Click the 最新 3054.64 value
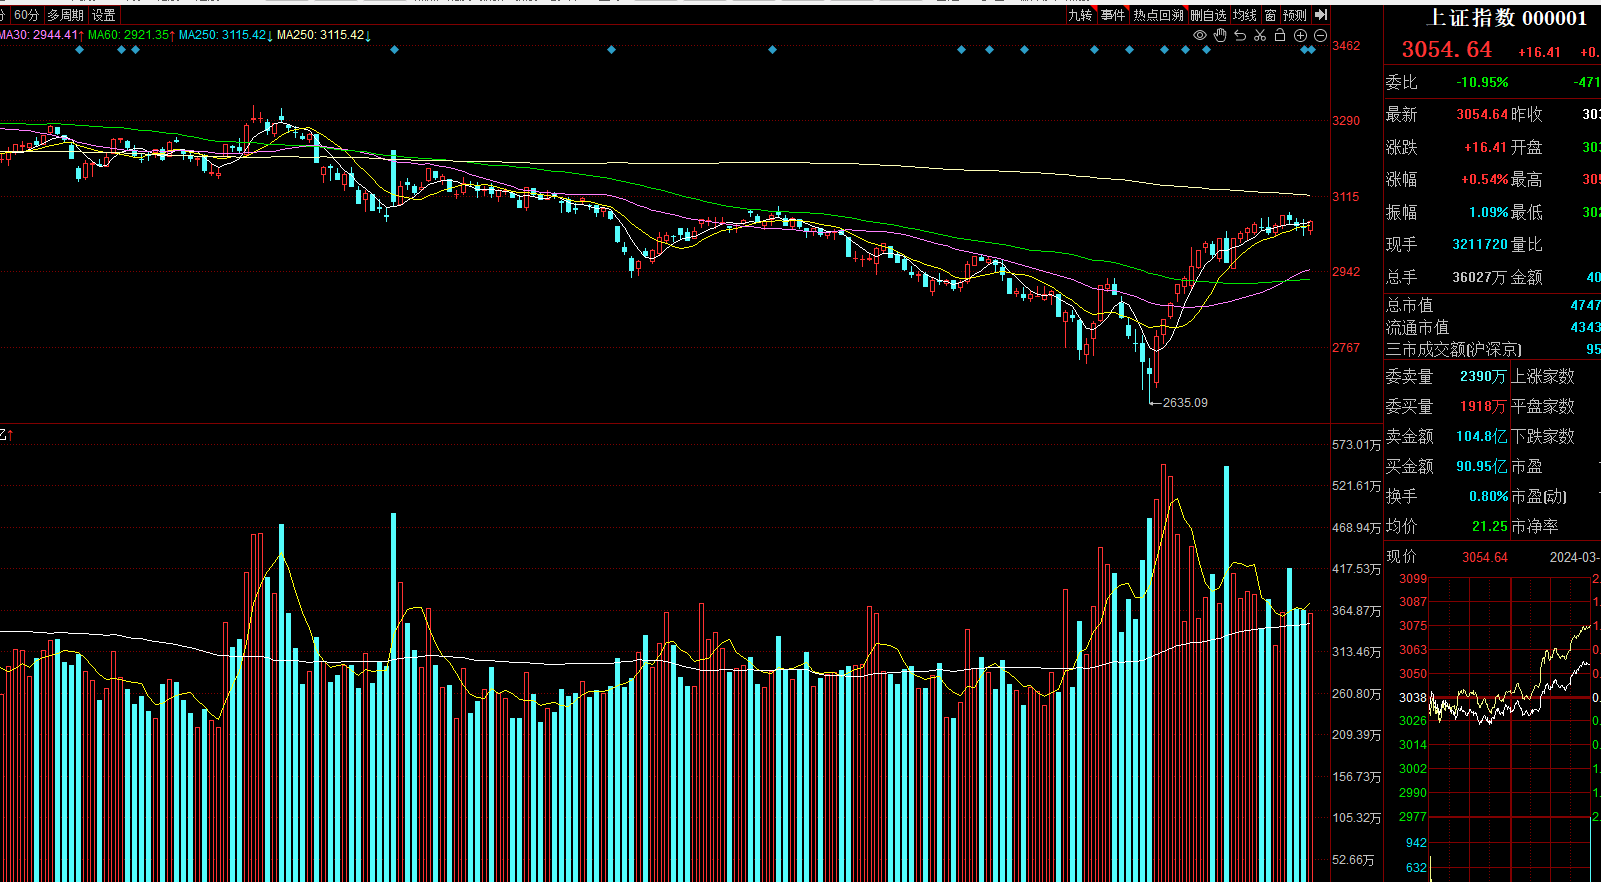 pyautogui.click(x=1482, y=114)
